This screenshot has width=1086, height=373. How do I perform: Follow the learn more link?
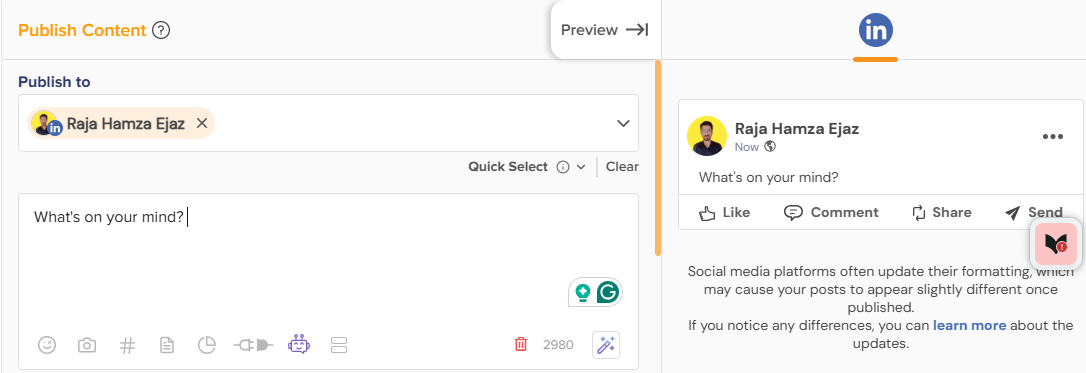tap(969, 325)
